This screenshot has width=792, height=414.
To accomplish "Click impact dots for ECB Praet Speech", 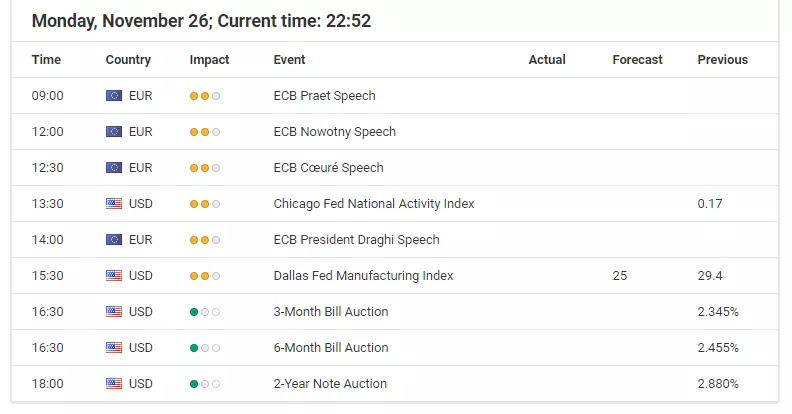I will pyautogui.click(x=205, y=96).
